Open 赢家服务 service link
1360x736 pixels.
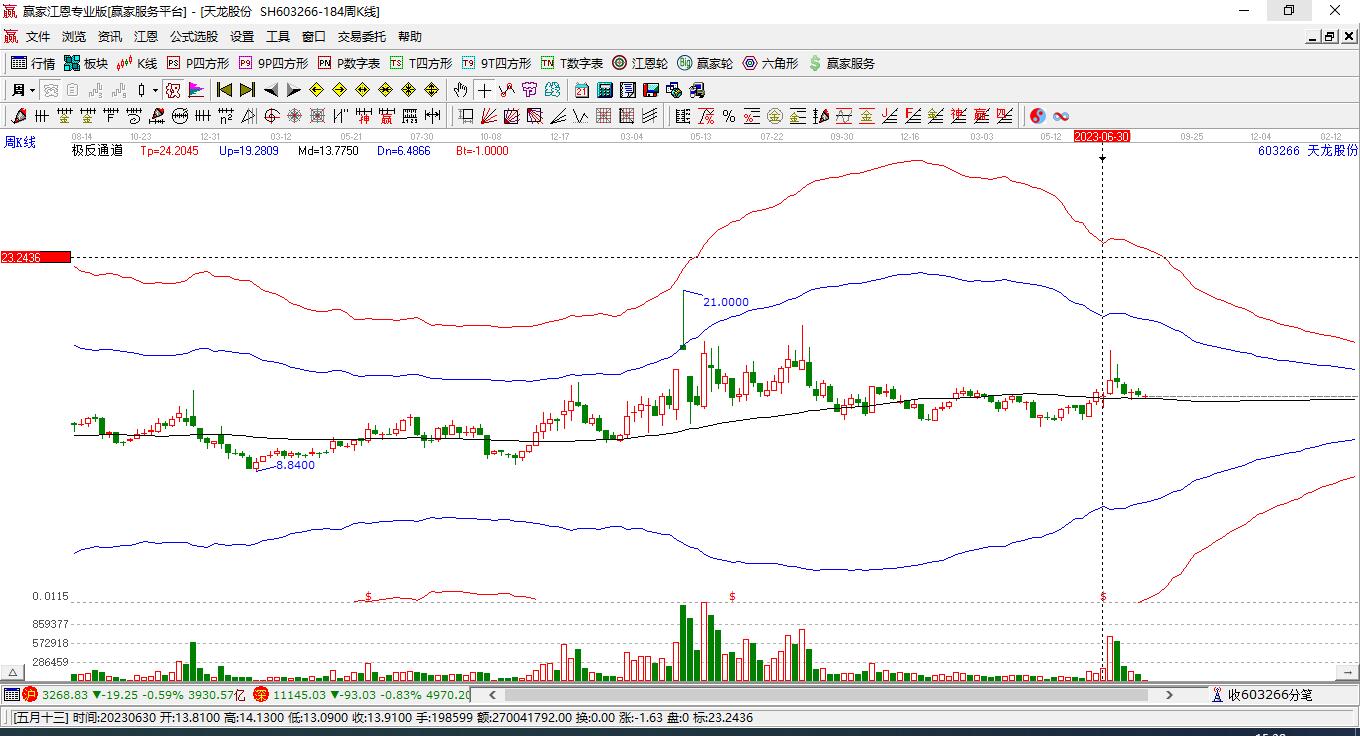coord(842,63)
